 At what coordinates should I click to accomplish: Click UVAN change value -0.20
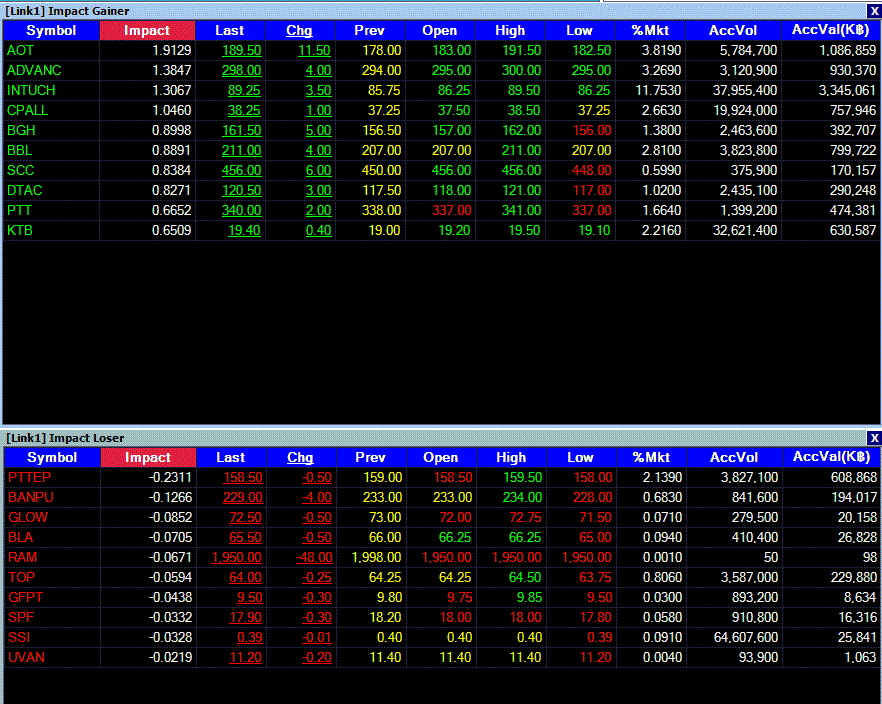click(x=317, y=657)
